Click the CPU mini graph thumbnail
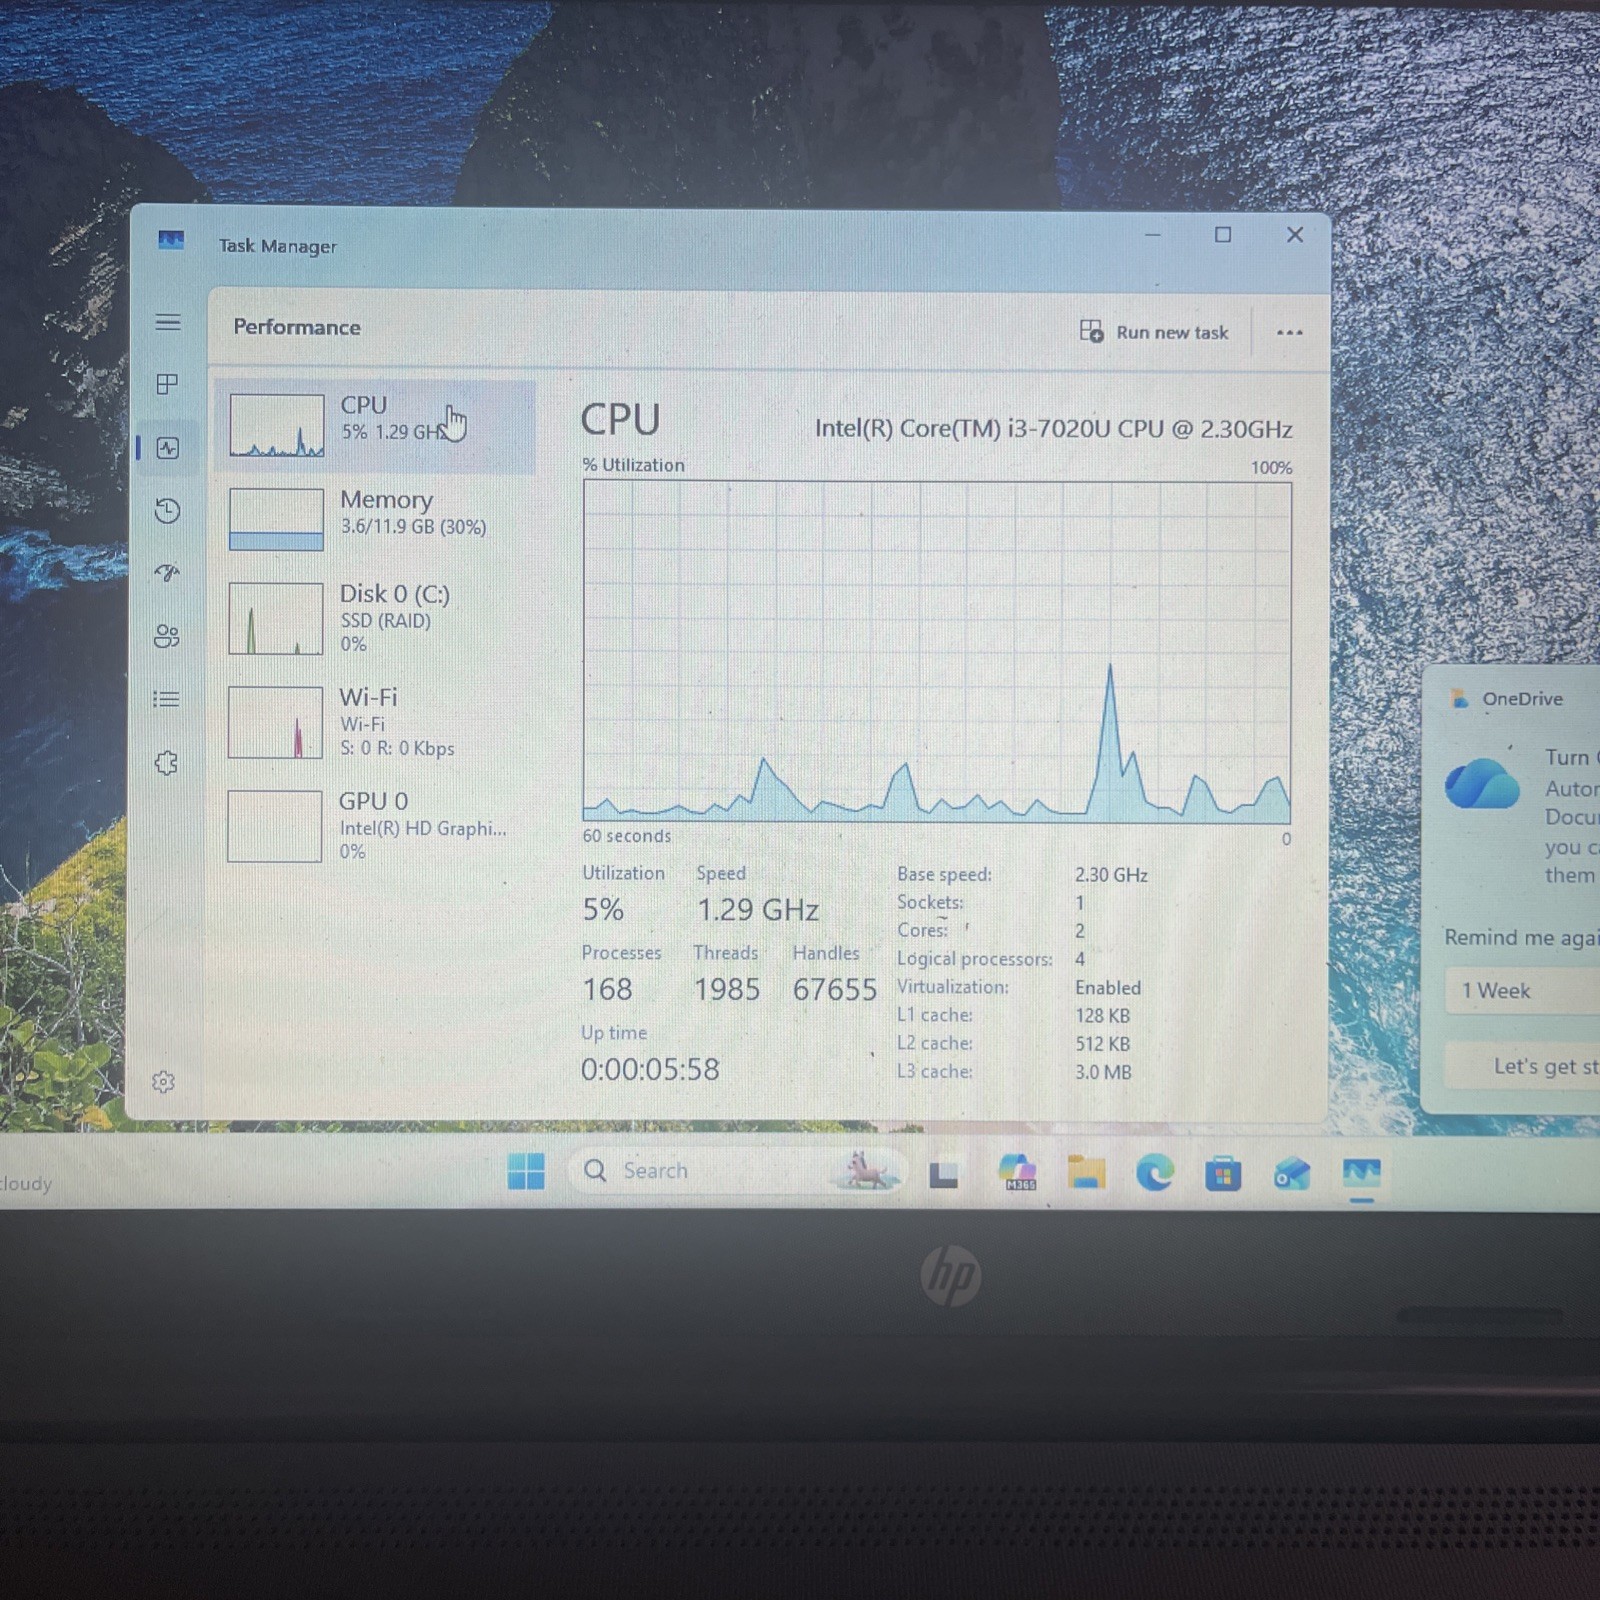This screenshot has height=1600, width=1600. (277, 425)
